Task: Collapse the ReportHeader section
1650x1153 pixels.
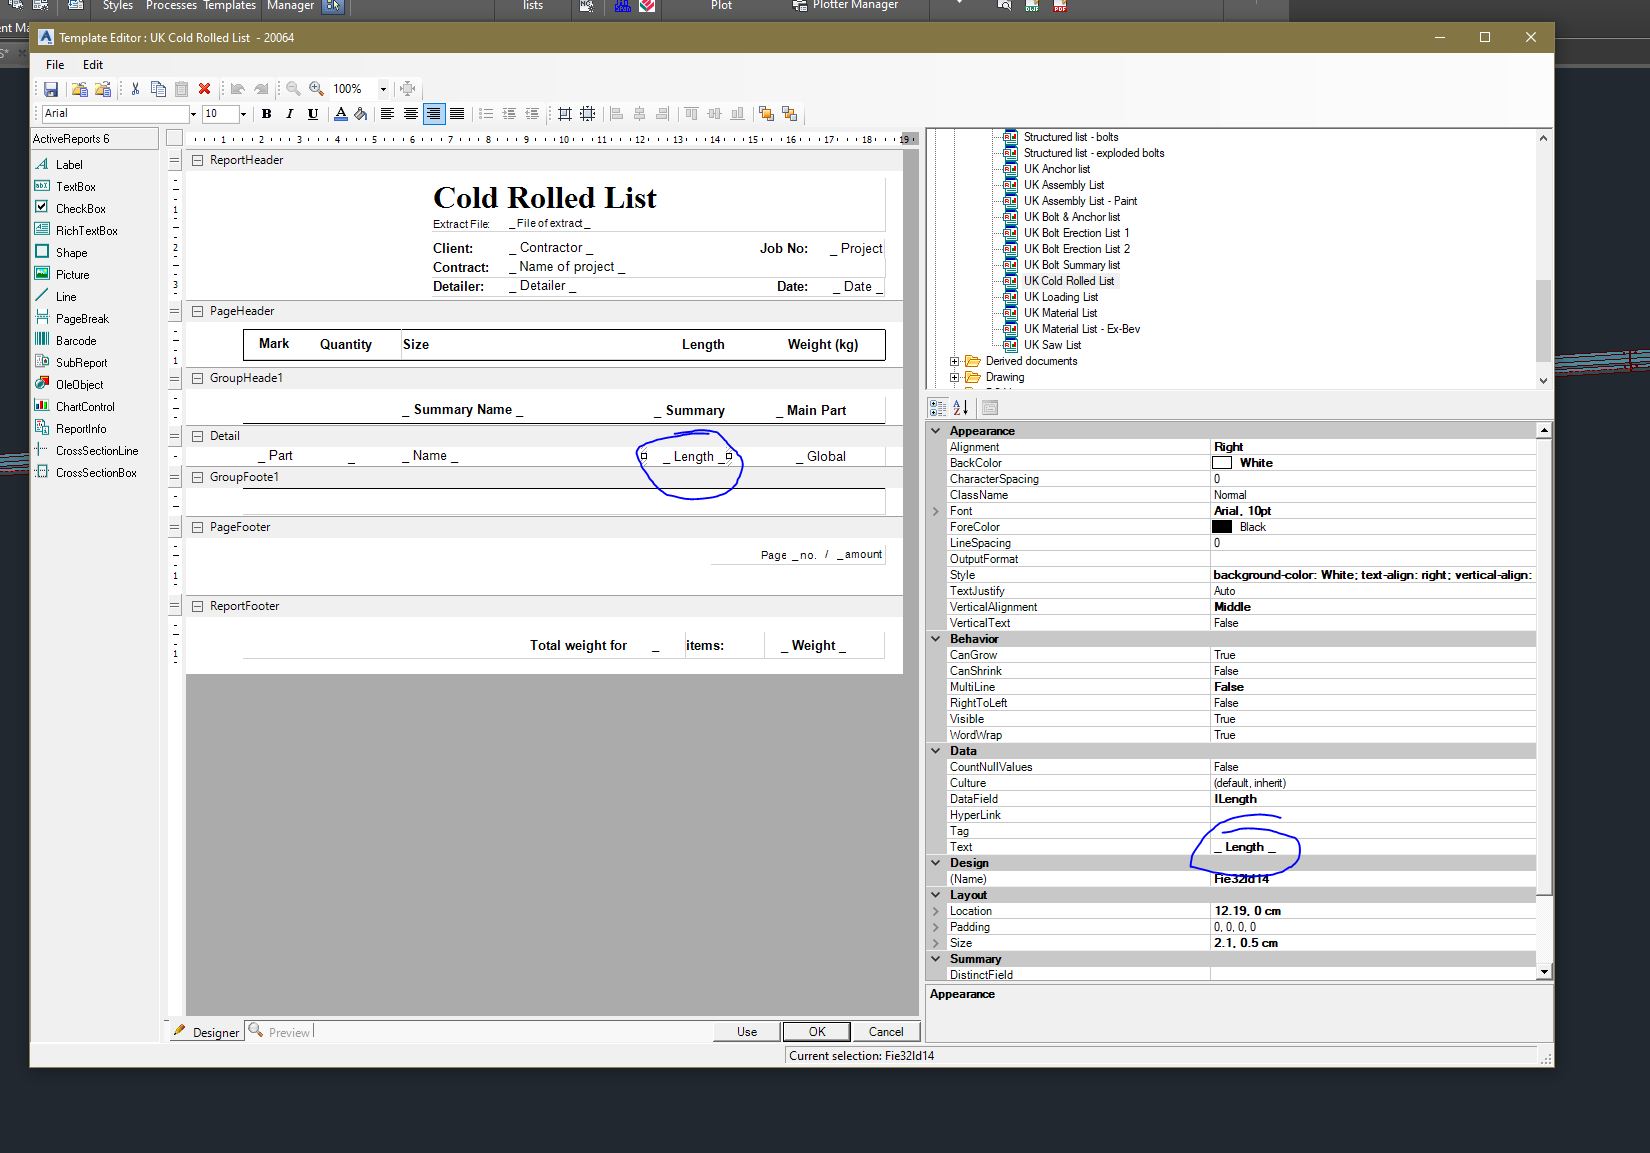Action: [198, 160]
